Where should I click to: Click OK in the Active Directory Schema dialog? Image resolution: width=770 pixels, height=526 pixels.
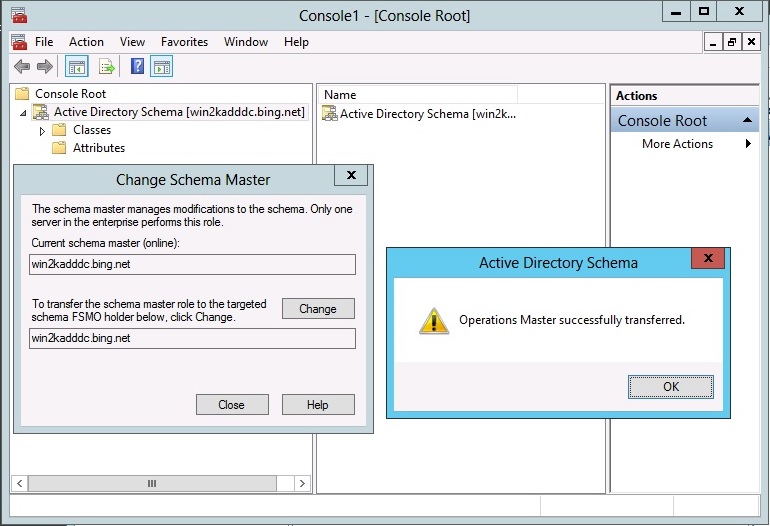click(x=671, y=387)
